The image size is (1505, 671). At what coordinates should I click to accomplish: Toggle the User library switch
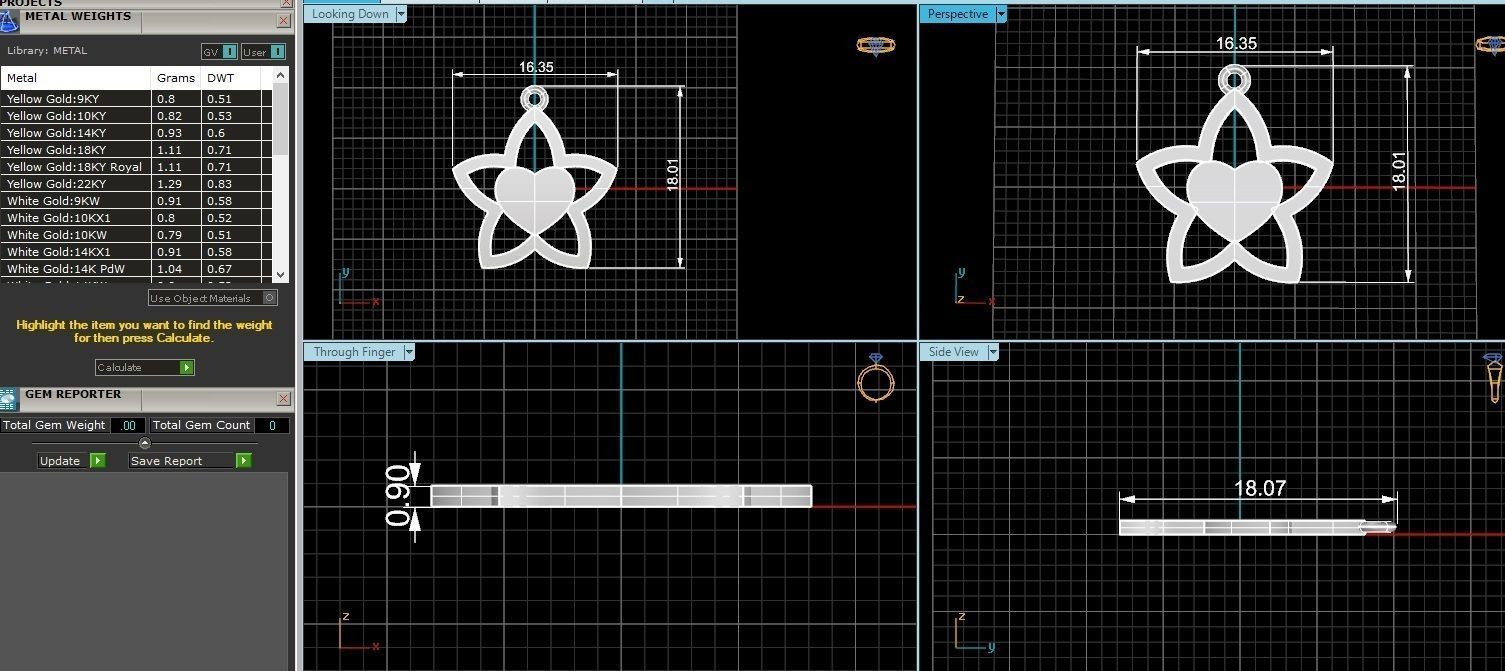pyautogui.click(x=263, y=52)
